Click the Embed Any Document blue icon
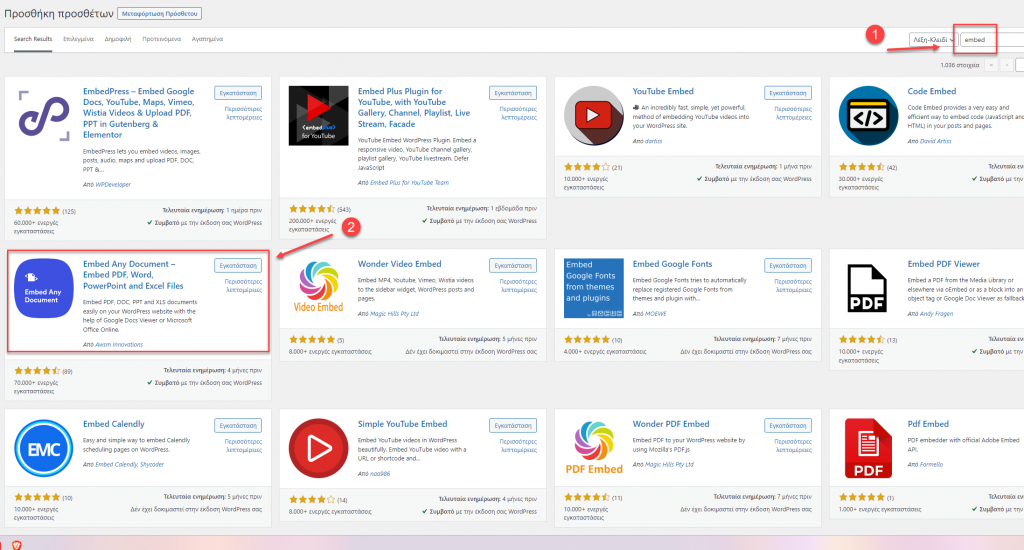Viewport: 1024px width, 550px height. coord(44,288)
